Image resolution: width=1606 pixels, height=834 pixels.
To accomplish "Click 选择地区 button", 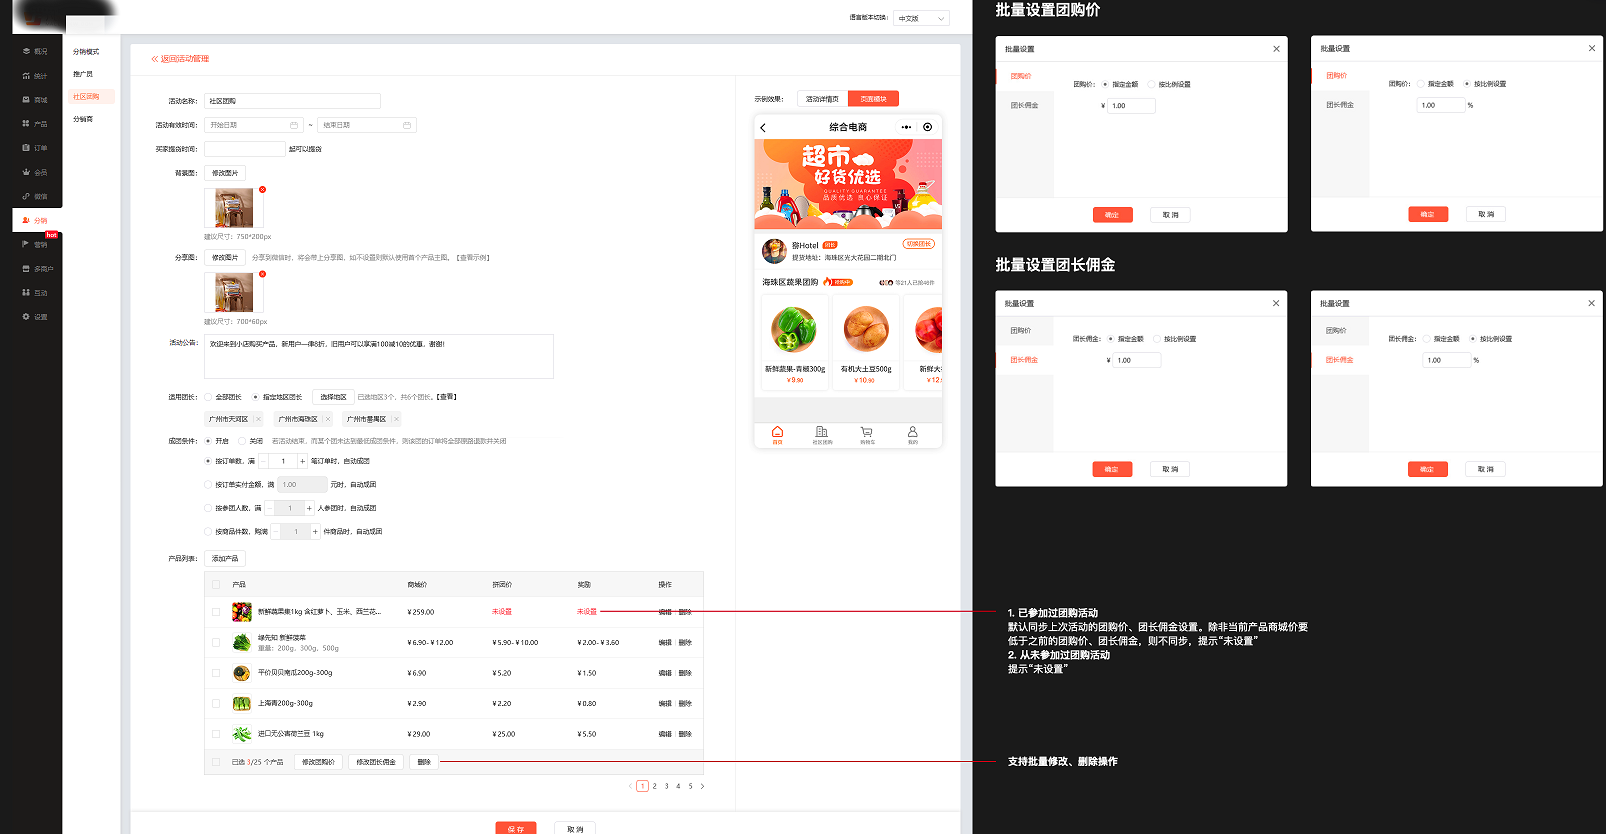I will click(x=333, y=397).
